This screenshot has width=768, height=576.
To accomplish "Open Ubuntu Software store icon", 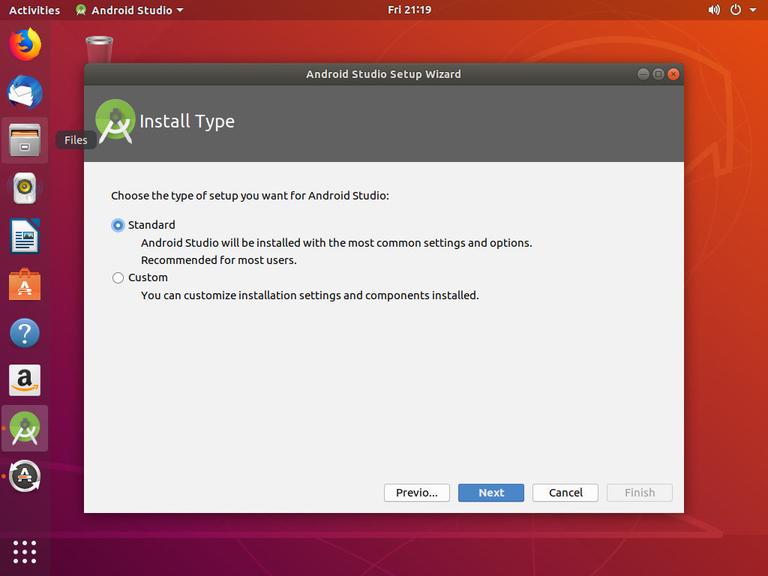I will coord(25,284).
